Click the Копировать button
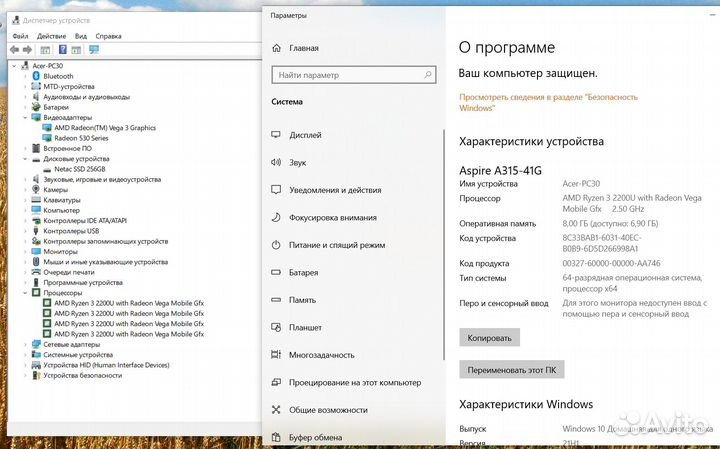720x449 pixels. (490, 338)
